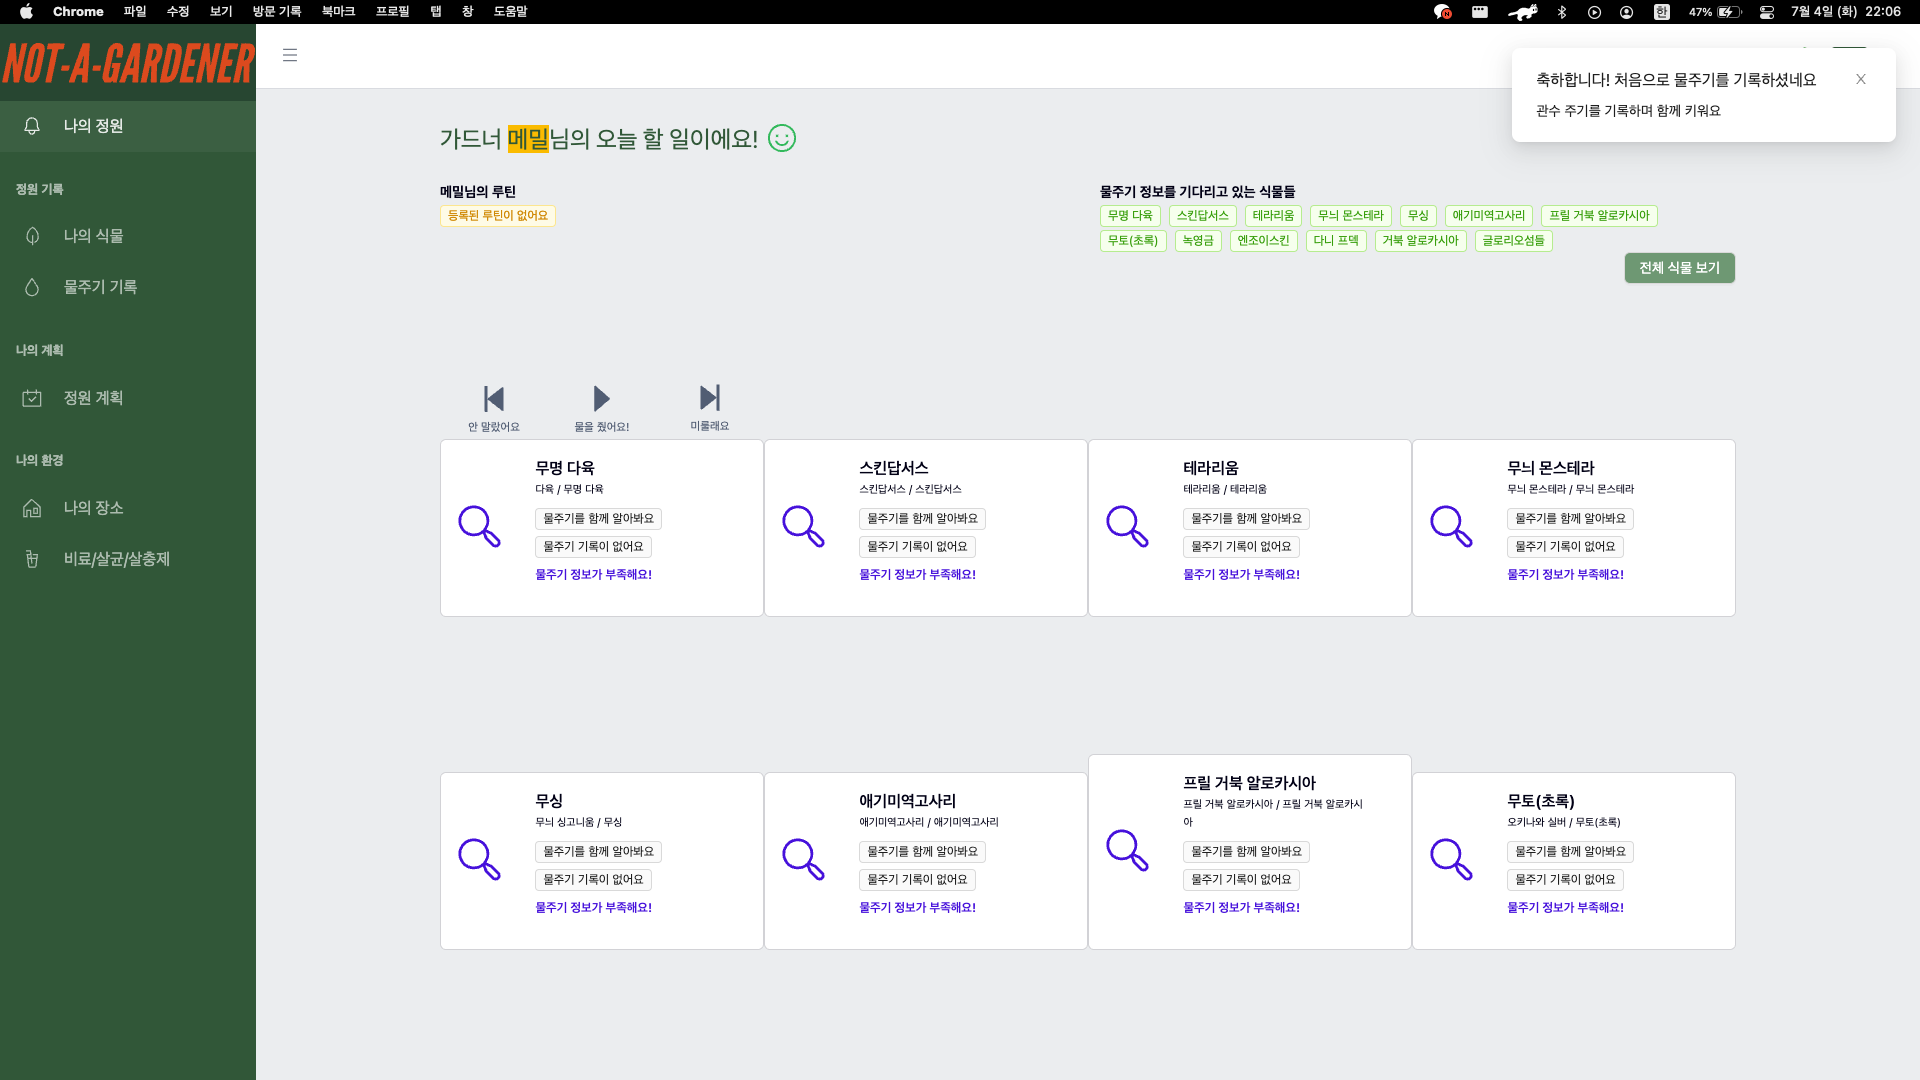Open 나의 장소 sidebar item
The image size is (1920, 1080).
(128, 508)
